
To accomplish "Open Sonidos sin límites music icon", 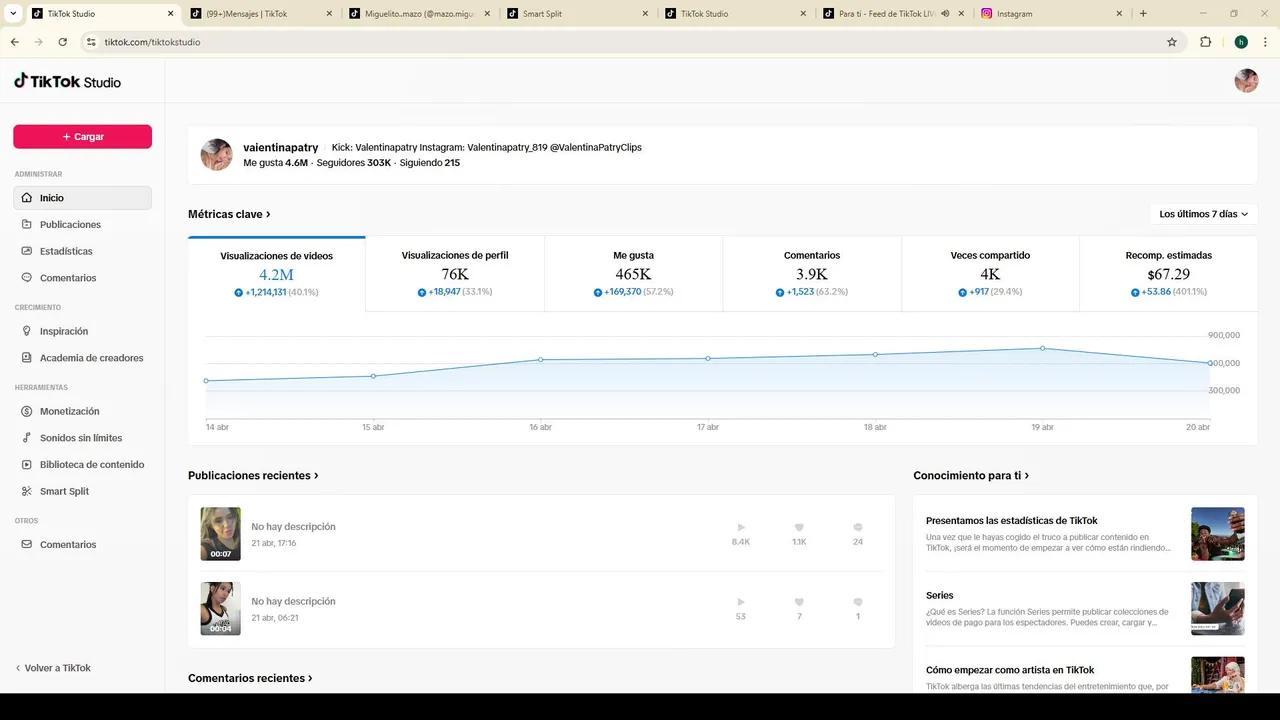I will click(x=27, y=438).
